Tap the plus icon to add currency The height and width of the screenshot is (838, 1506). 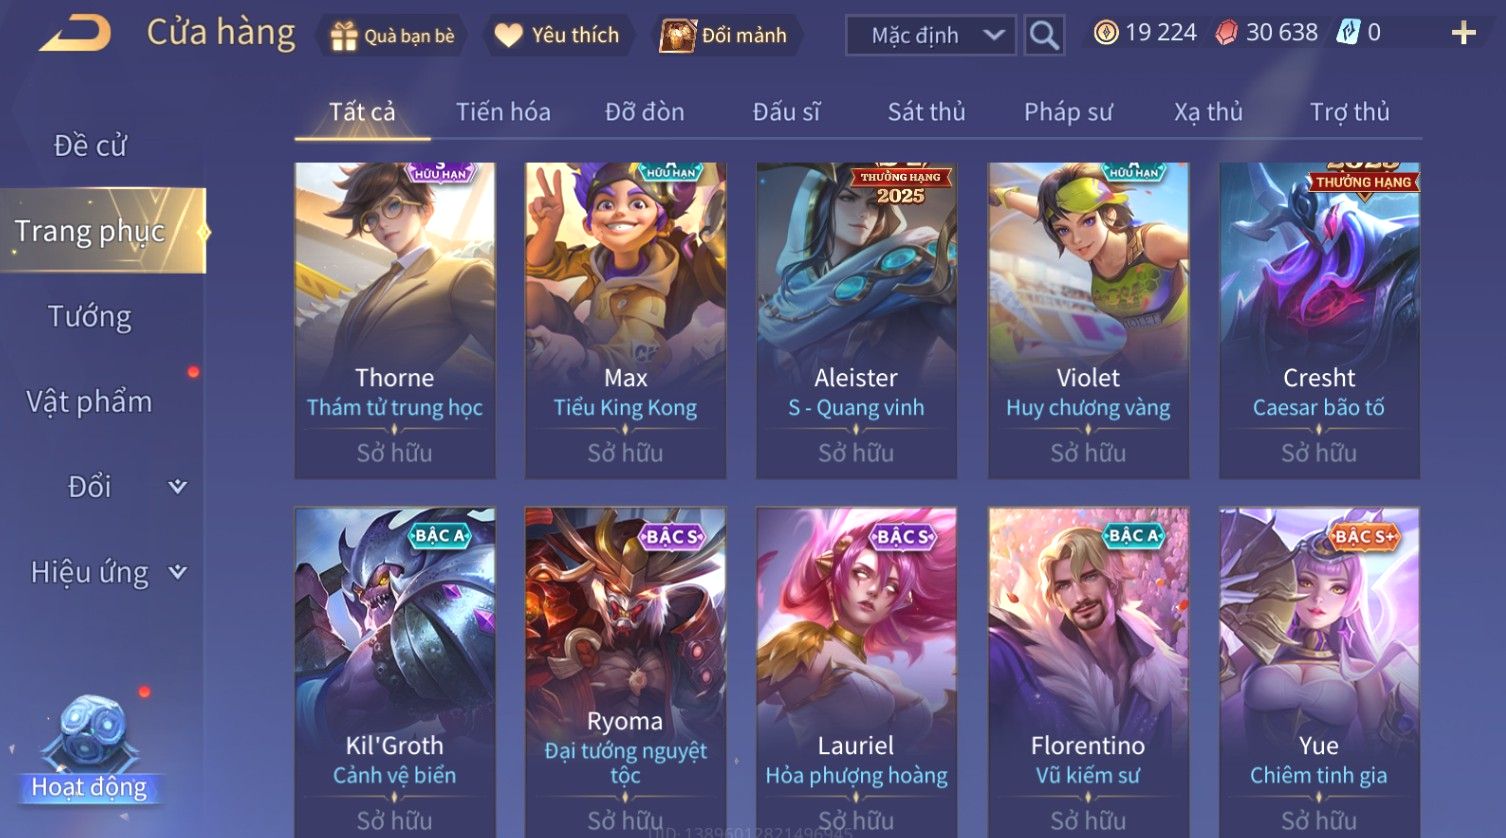click(x=1463, y=33)
